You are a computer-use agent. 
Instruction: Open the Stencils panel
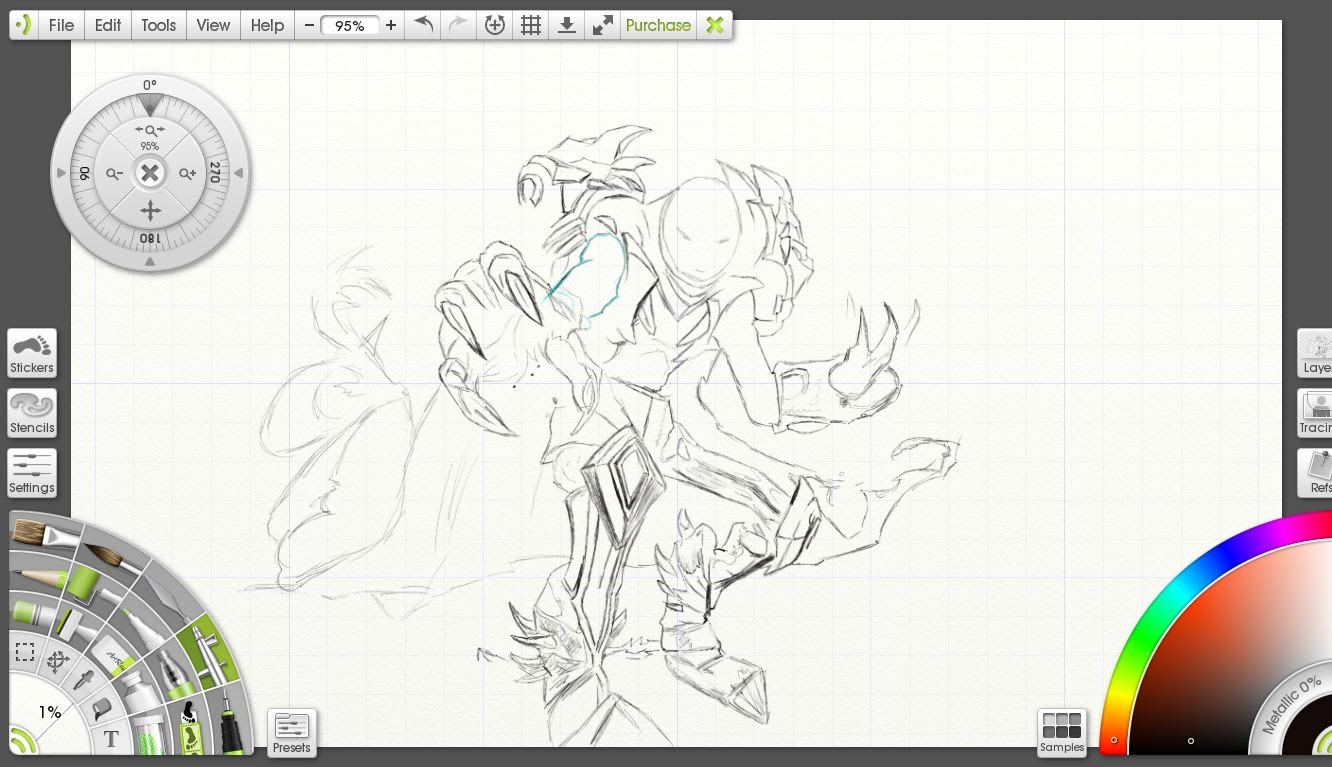(x=32, y=413)
